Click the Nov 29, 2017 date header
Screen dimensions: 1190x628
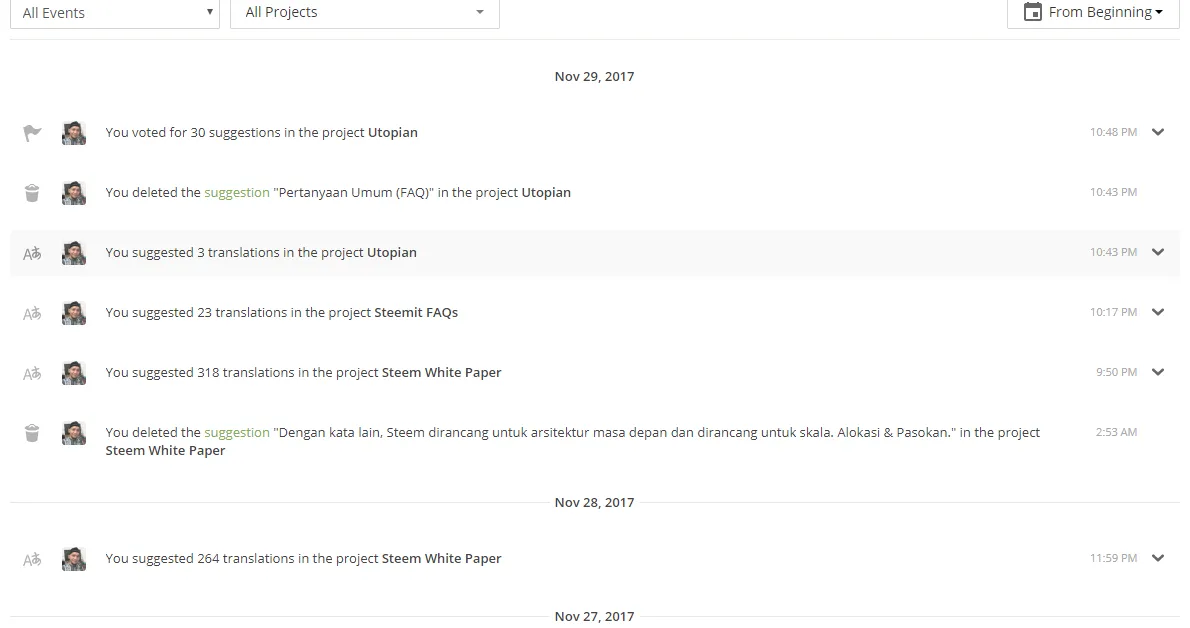pos(594,77)
